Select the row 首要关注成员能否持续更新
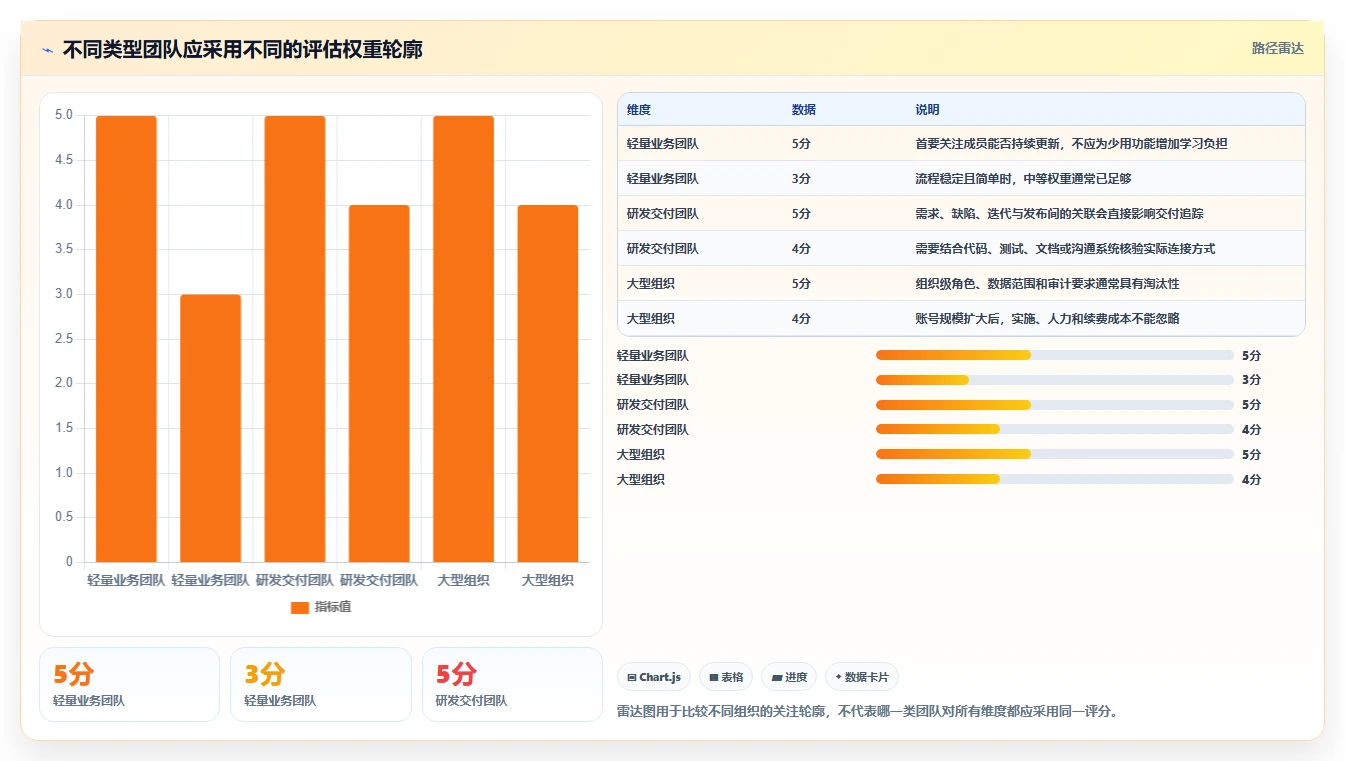 pyautogui.click(x=961, y=144)
